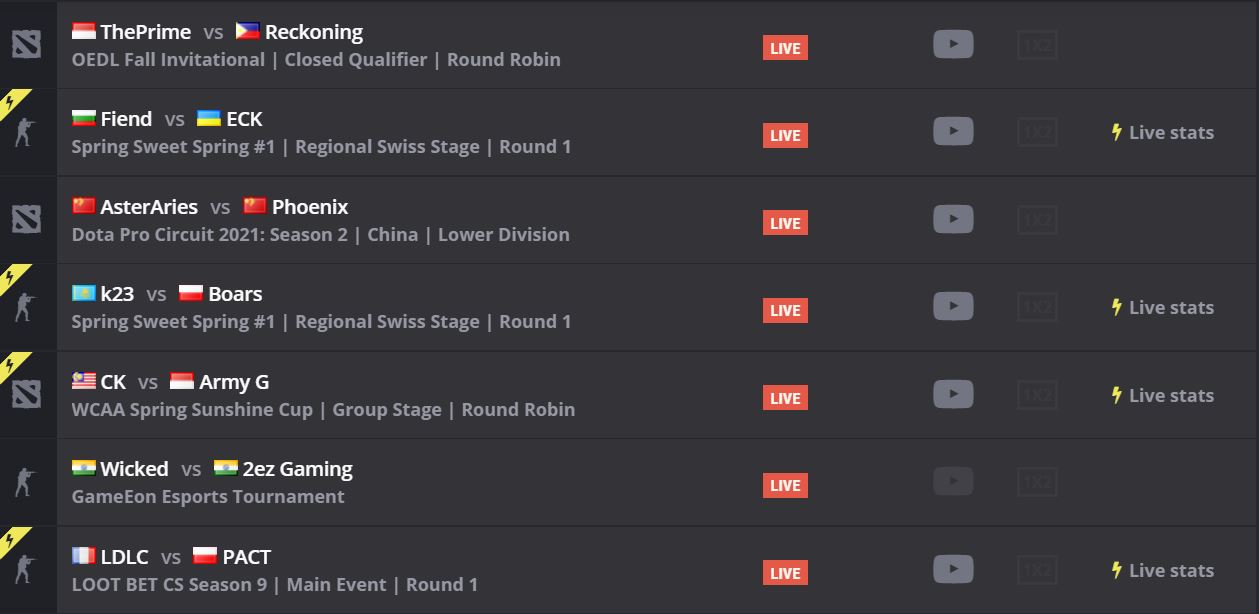Click the 1X2 odds icon for k23 match

(x=1037, y=307)
